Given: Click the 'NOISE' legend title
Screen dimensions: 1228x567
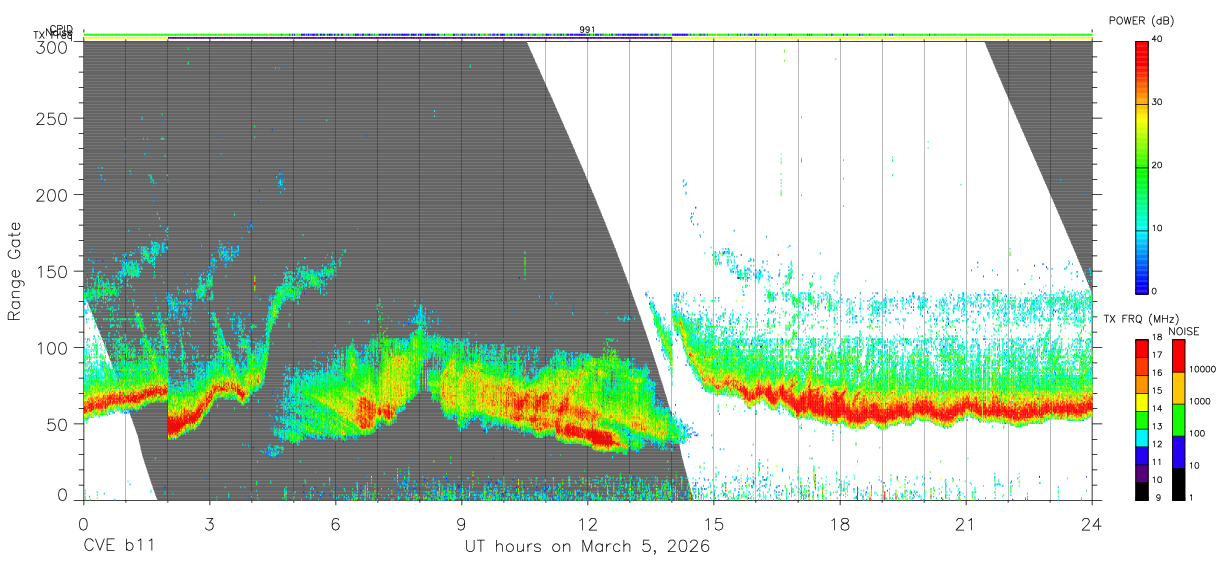Looking at the screenshot, I should pos(1186,331).
